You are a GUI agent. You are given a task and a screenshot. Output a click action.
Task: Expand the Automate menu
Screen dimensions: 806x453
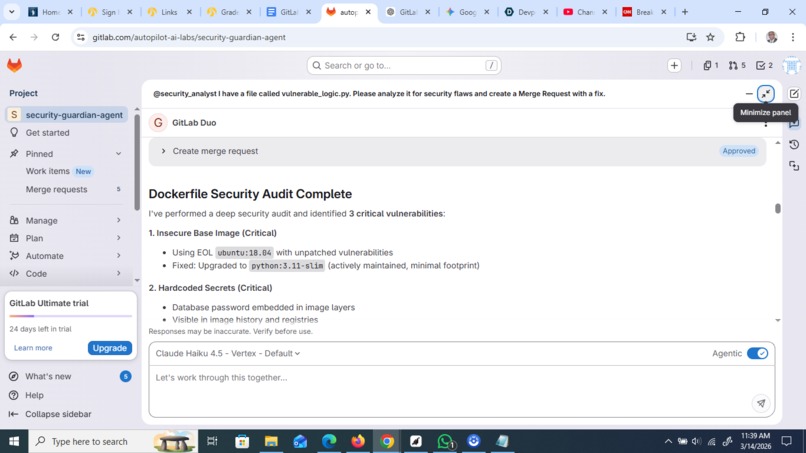67,256
